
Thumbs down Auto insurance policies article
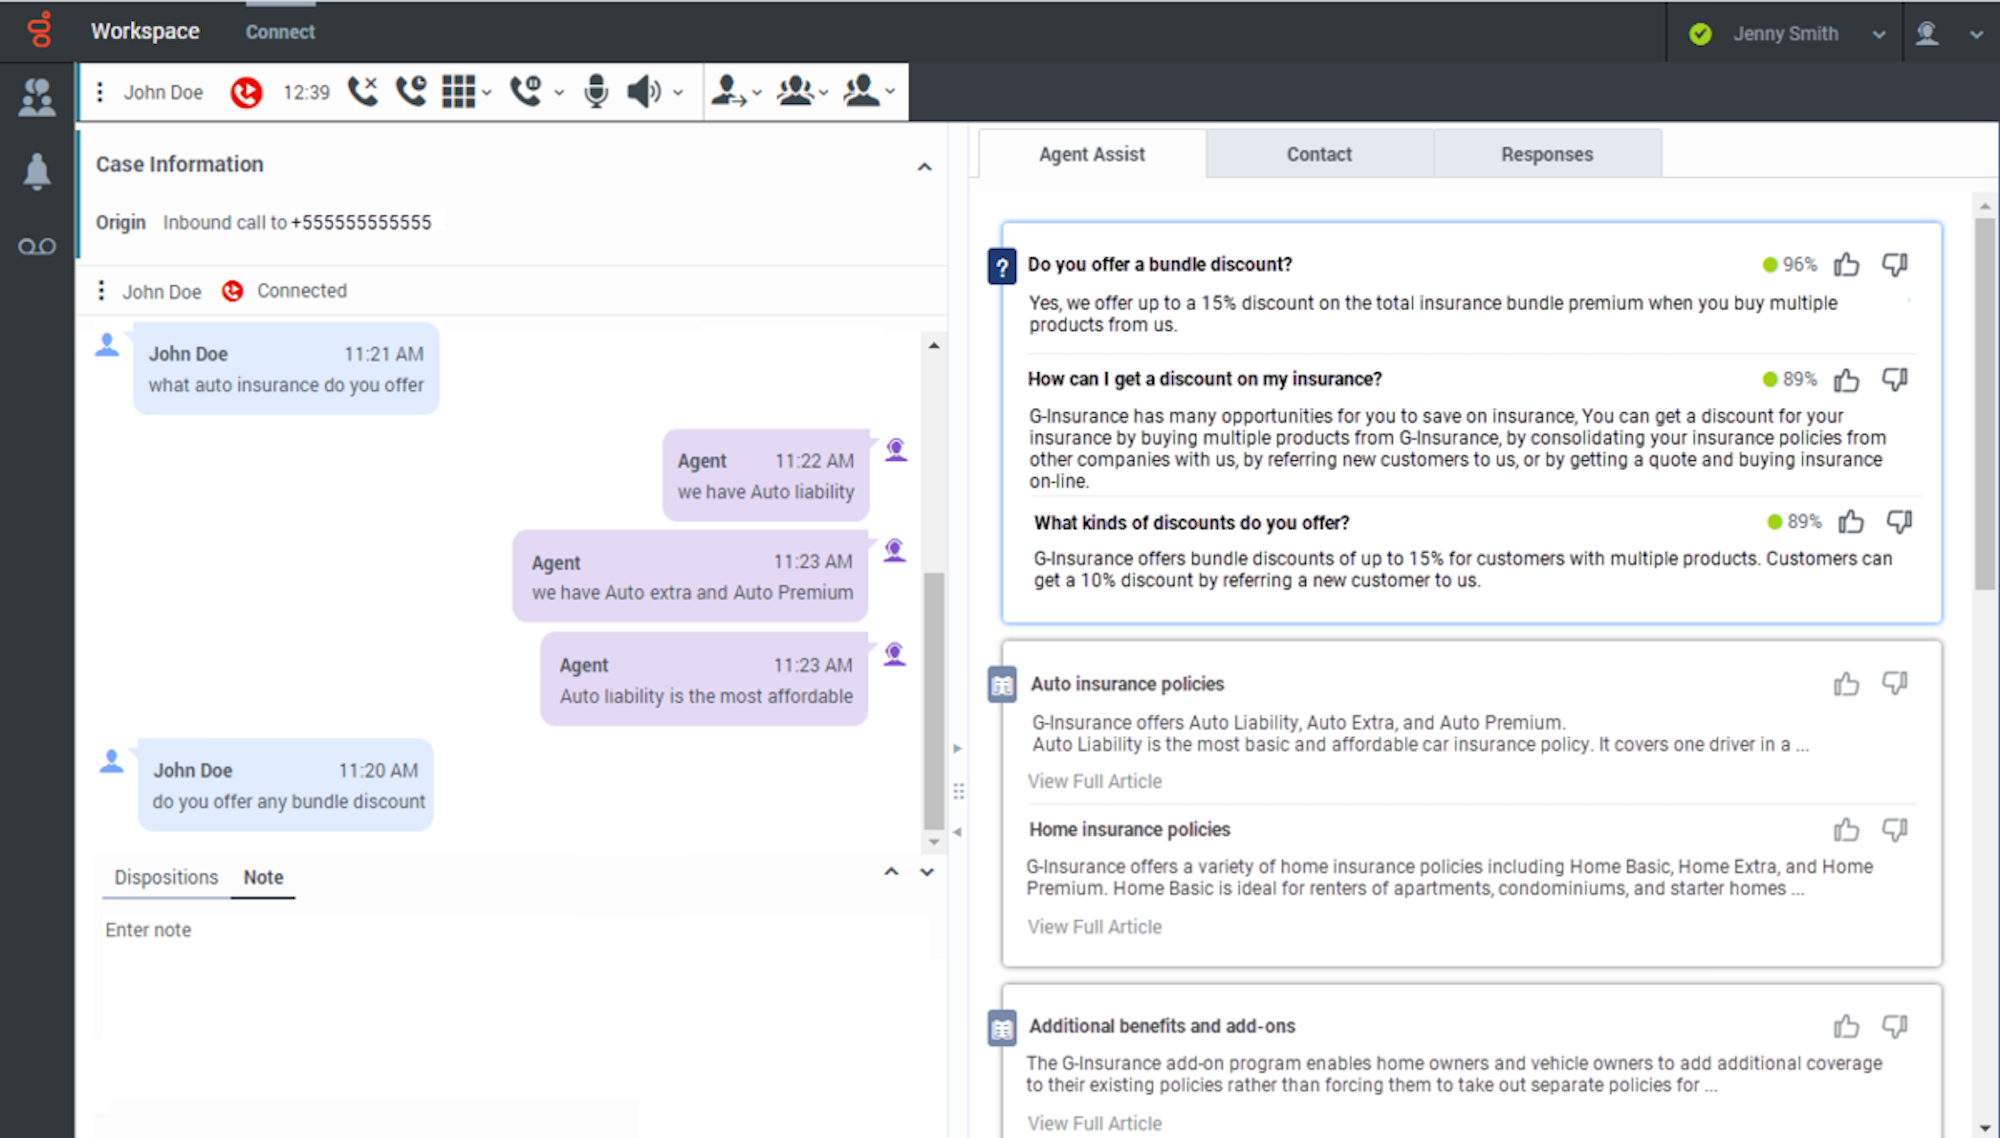pos(1895,683)
